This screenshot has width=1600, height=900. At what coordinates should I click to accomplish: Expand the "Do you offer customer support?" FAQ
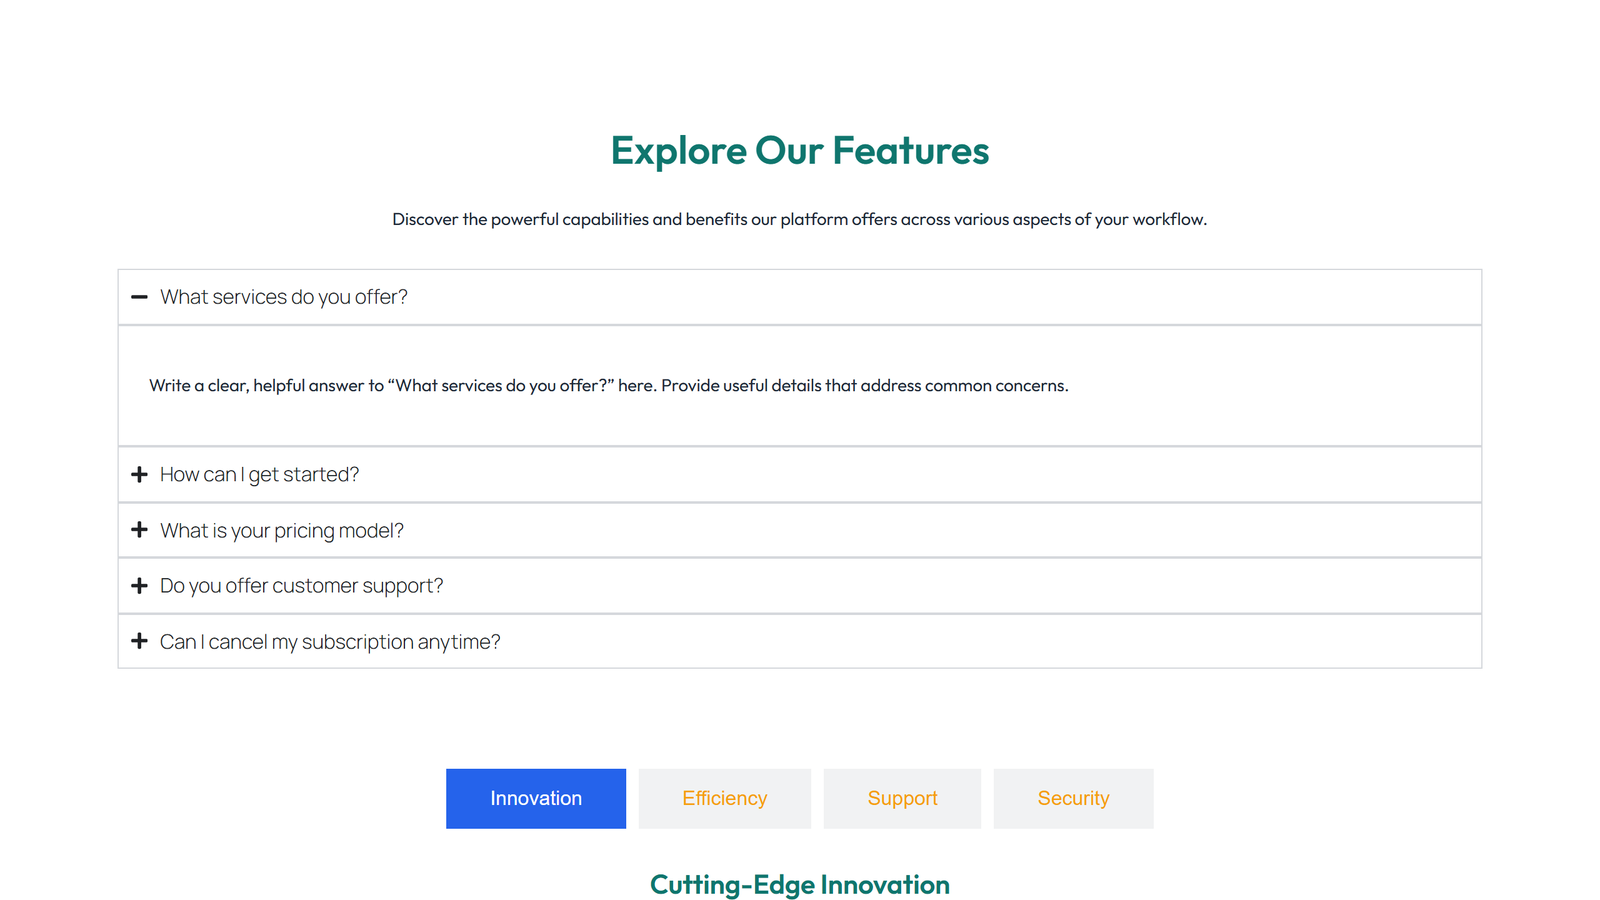pyautogui.click(x=301, y=585)
